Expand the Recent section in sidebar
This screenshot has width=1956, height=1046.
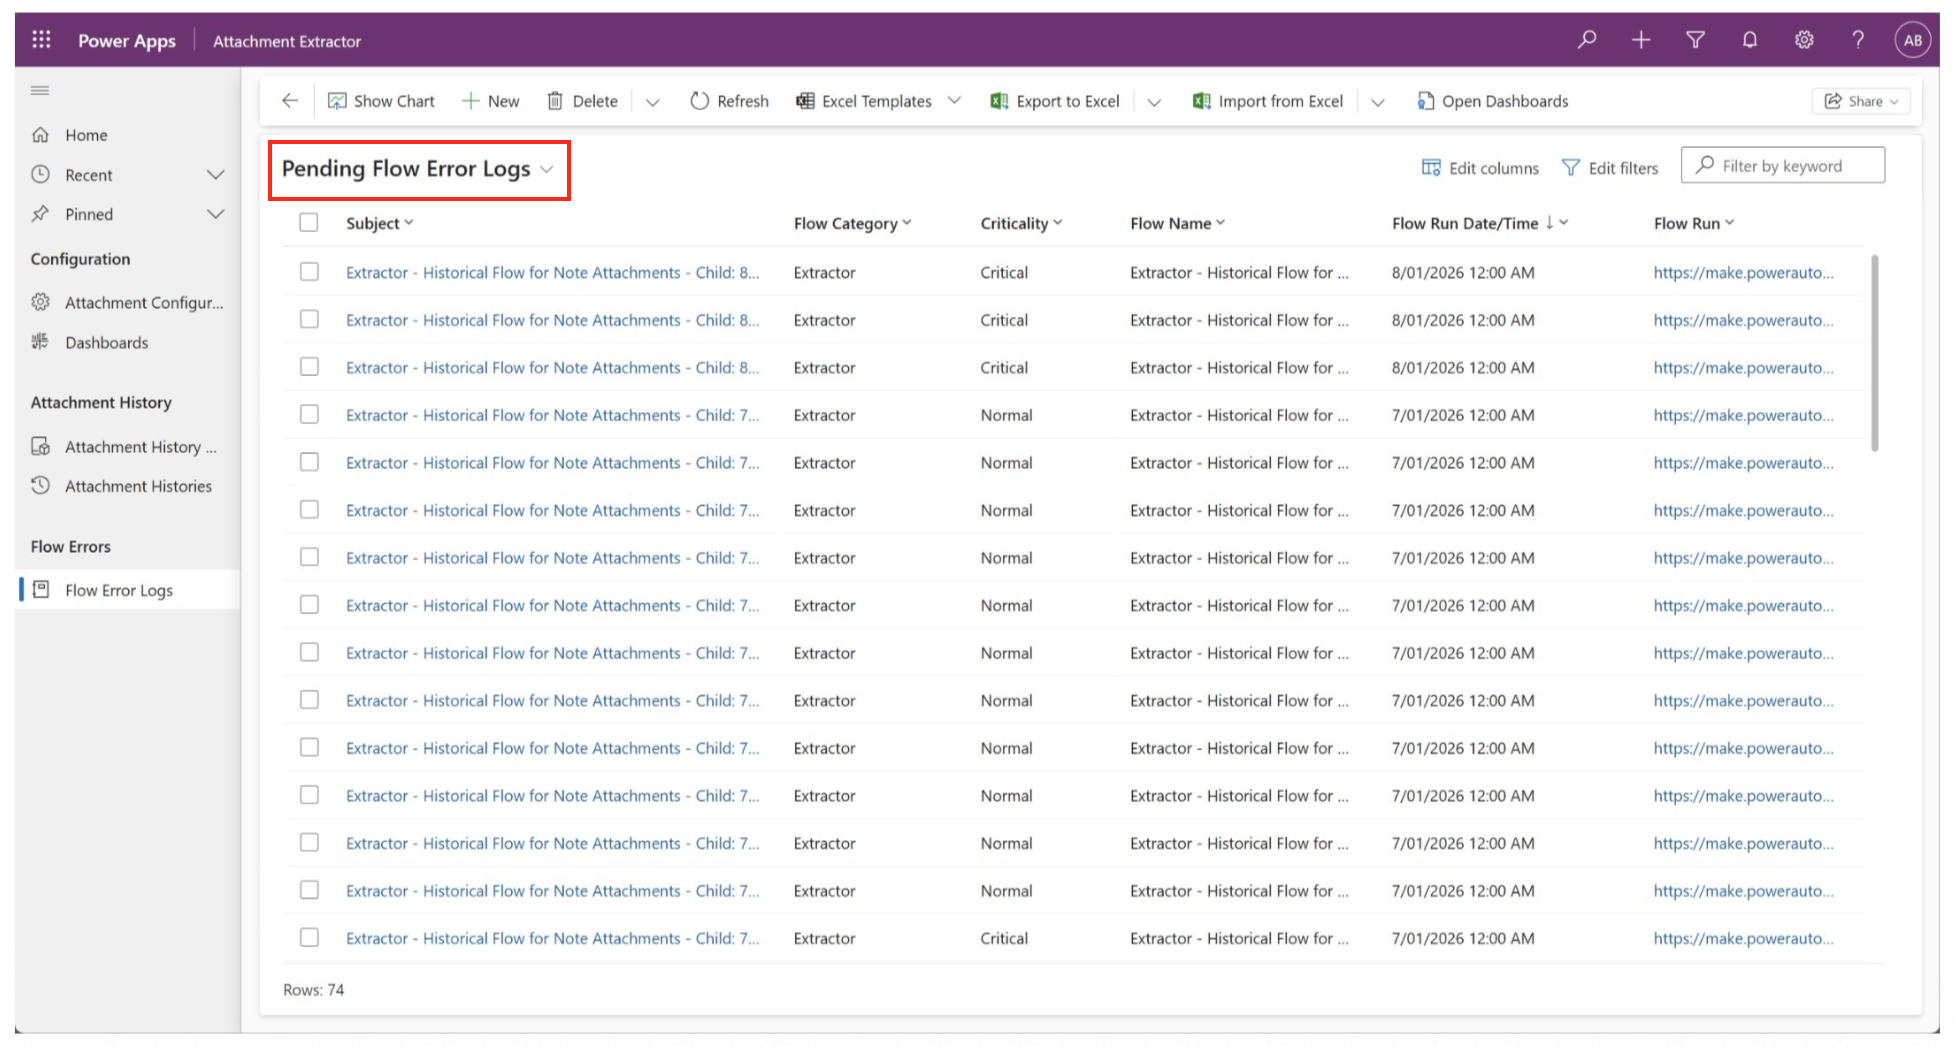pos(215,175)
